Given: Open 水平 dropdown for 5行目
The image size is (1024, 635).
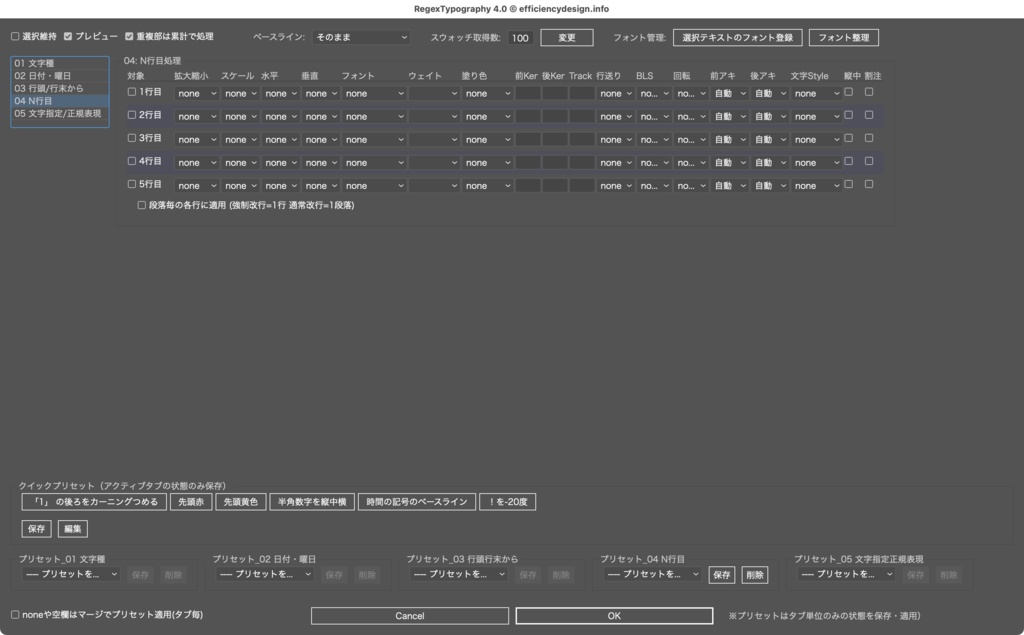Looking at the screenshot, I should point(280,186).
